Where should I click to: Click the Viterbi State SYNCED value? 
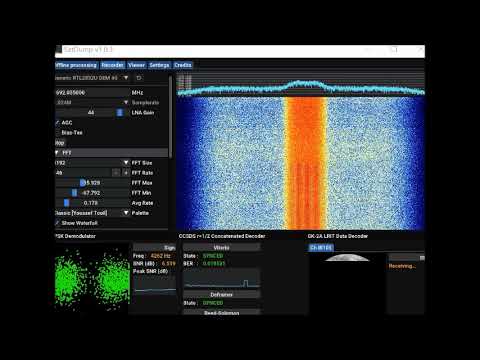tap(213, 256)
